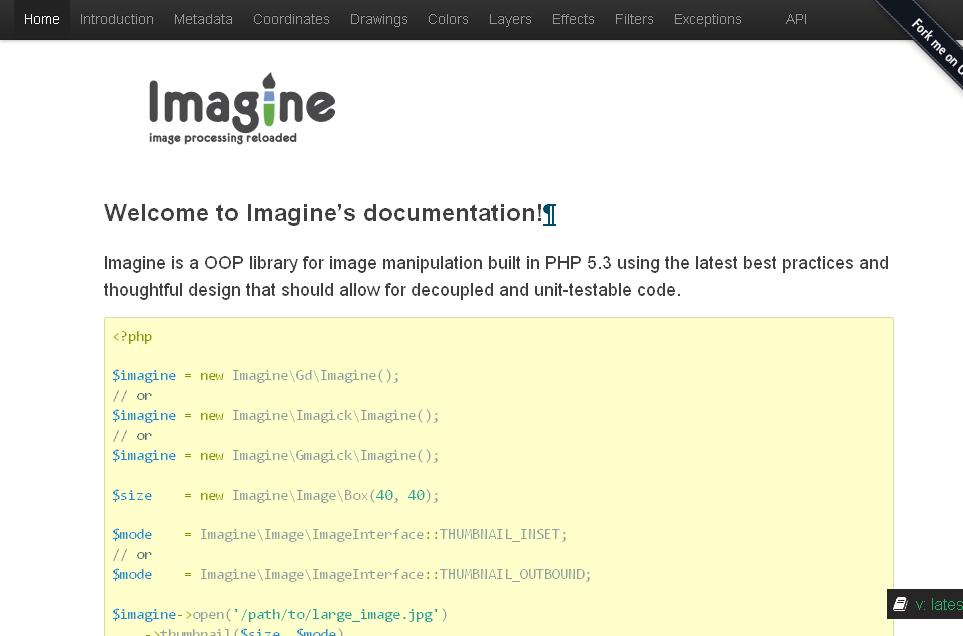Open the Filters section
Screen dimensions: 963x636
[x=634, y=19]
